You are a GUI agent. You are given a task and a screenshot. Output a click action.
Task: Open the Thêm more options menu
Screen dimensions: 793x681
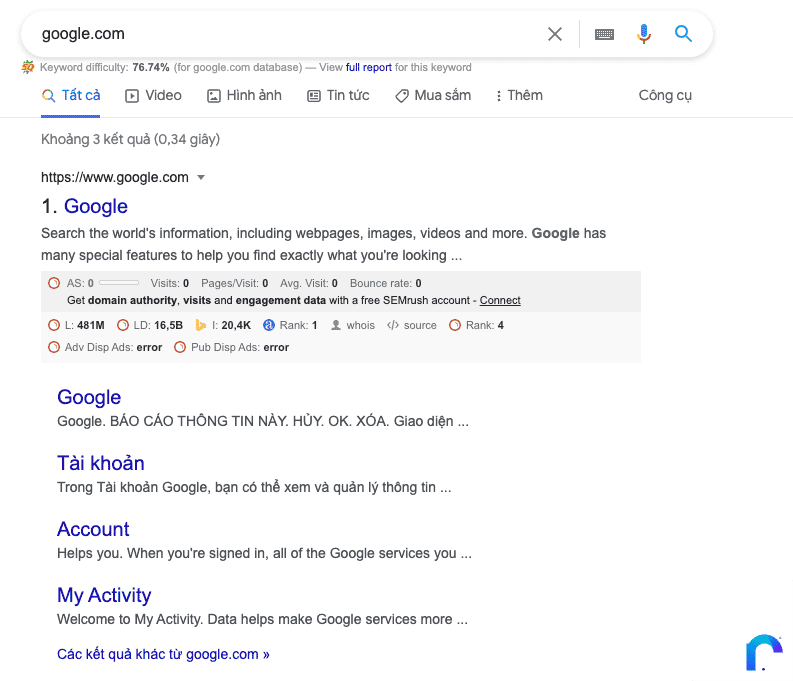pos(519,96)
